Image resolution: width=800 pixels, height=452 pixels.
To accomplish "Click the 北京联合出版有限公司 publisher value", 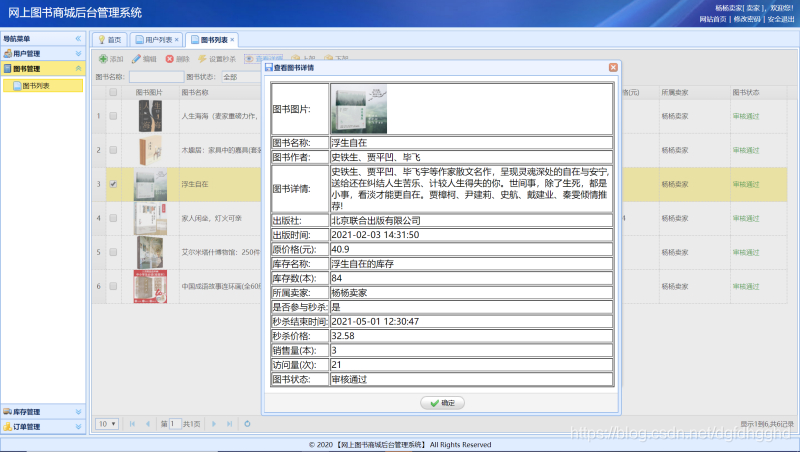I will (x=376, y=220).
